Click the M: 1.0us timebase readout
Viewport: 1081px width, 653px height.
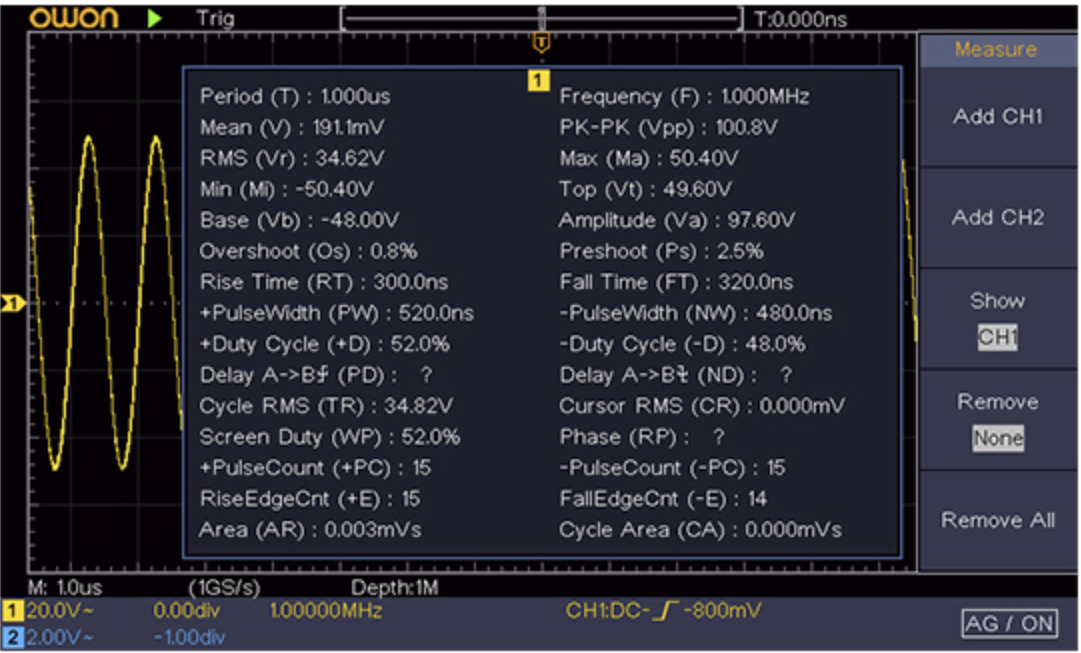point(65,587)
